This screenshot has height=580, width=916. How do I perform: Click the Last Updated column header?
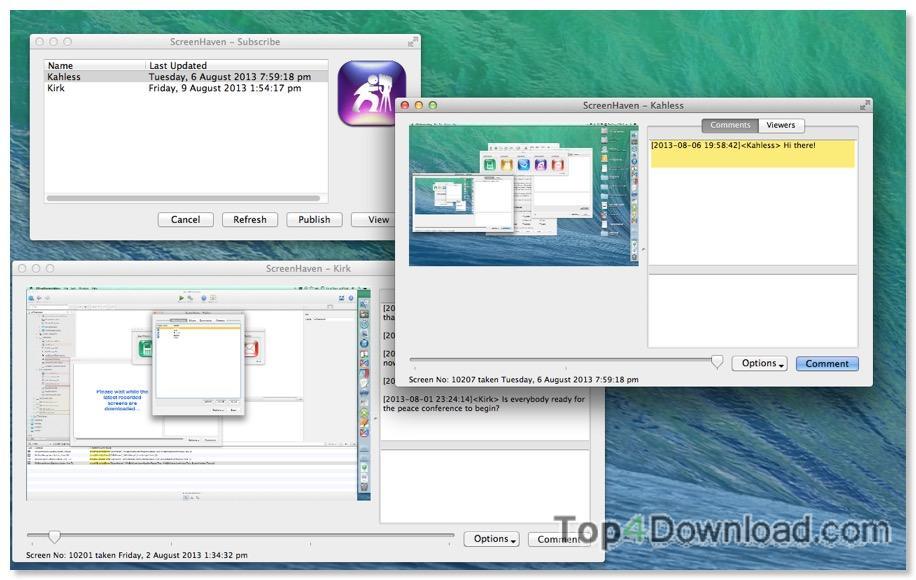click(237, 65)
